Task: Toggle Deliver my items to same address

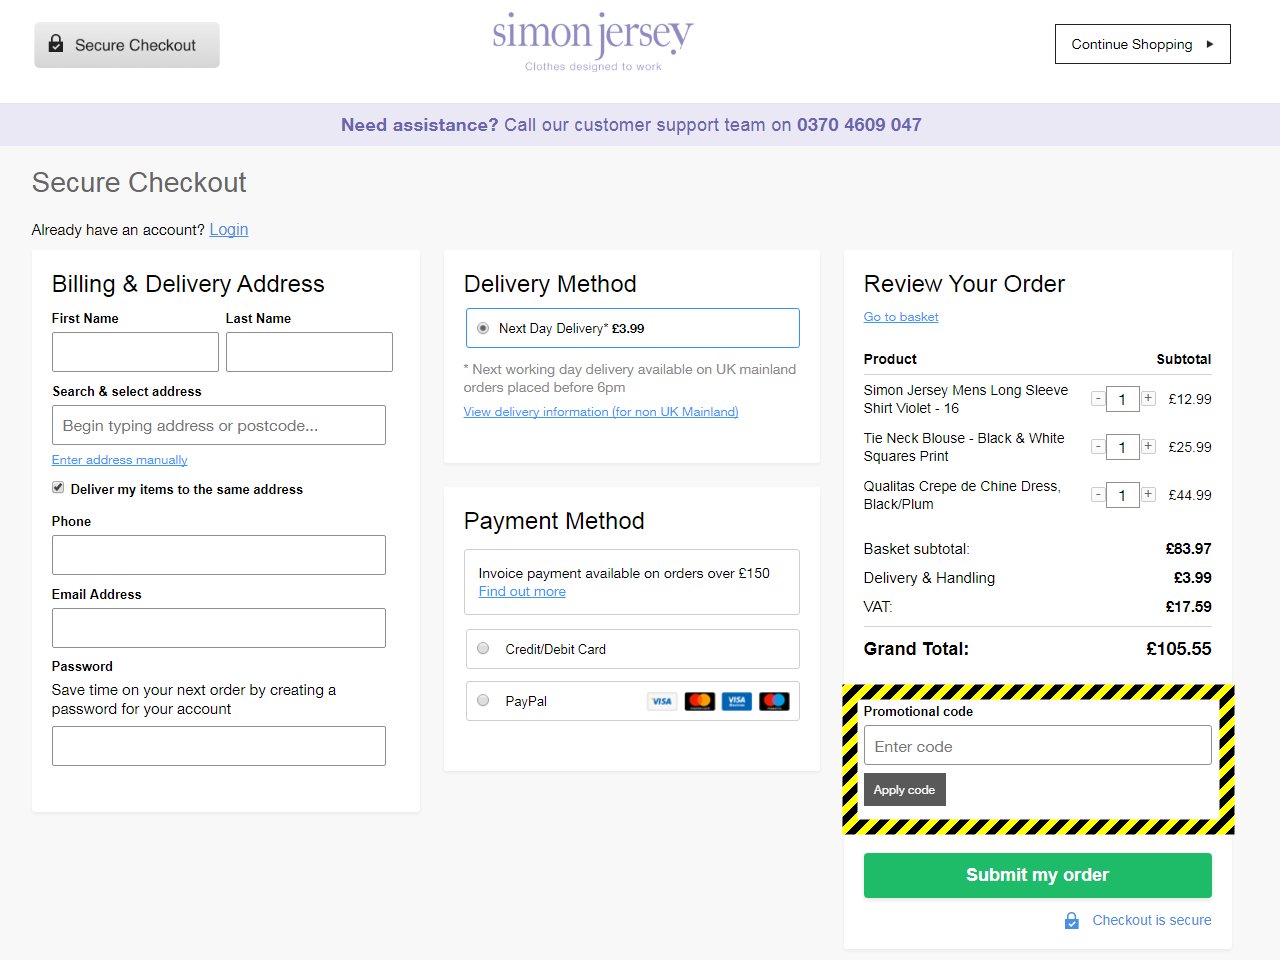Action: pyautogui.click(x=58, y=487)
